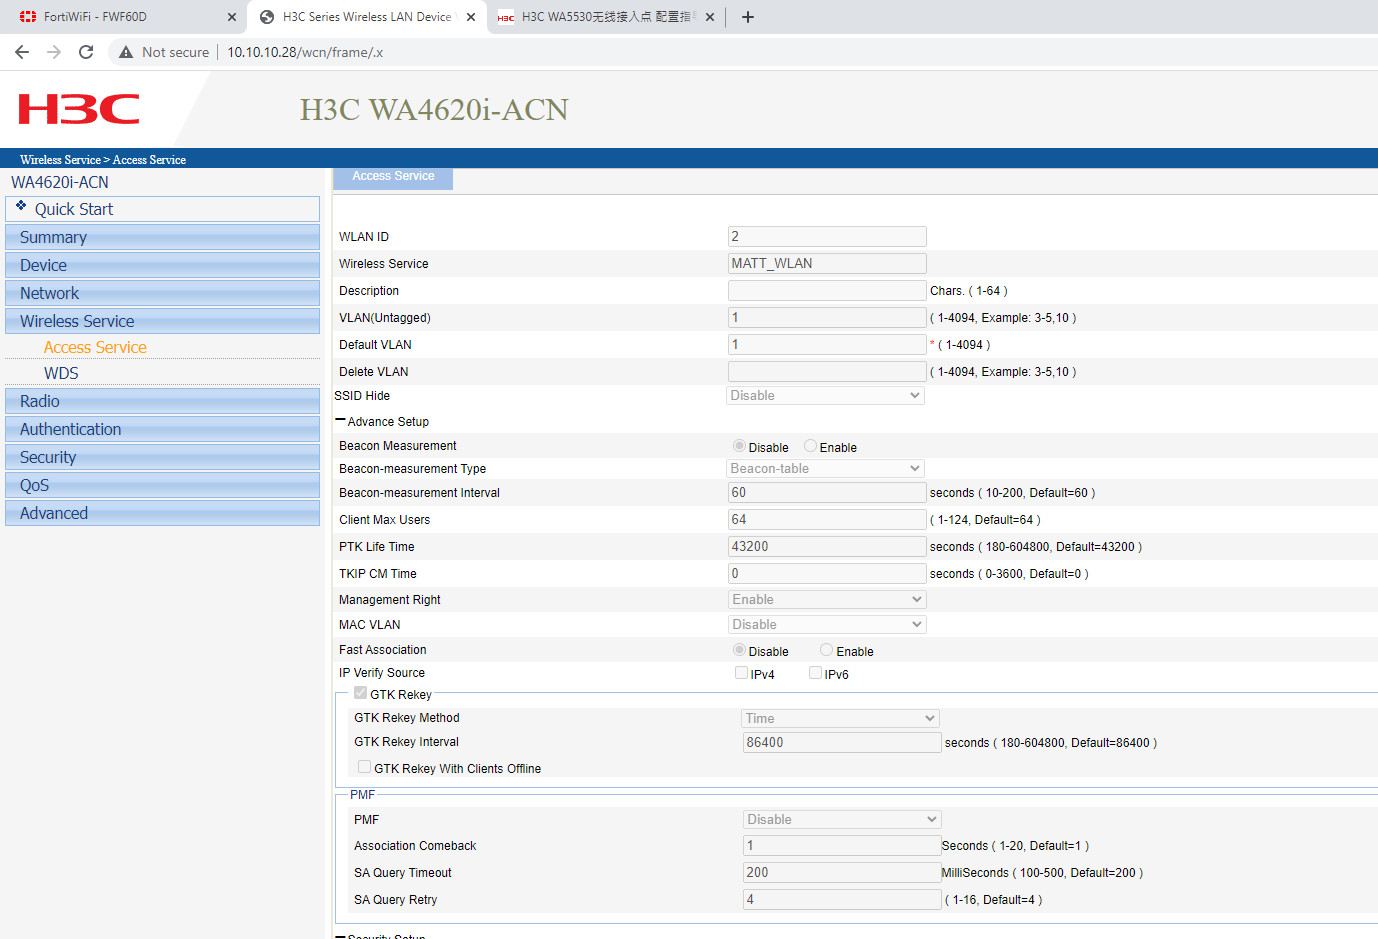This screenshot has height=939, width=1378.
Task: Reload the page with refresh icon
Action: tap(86, 52)
